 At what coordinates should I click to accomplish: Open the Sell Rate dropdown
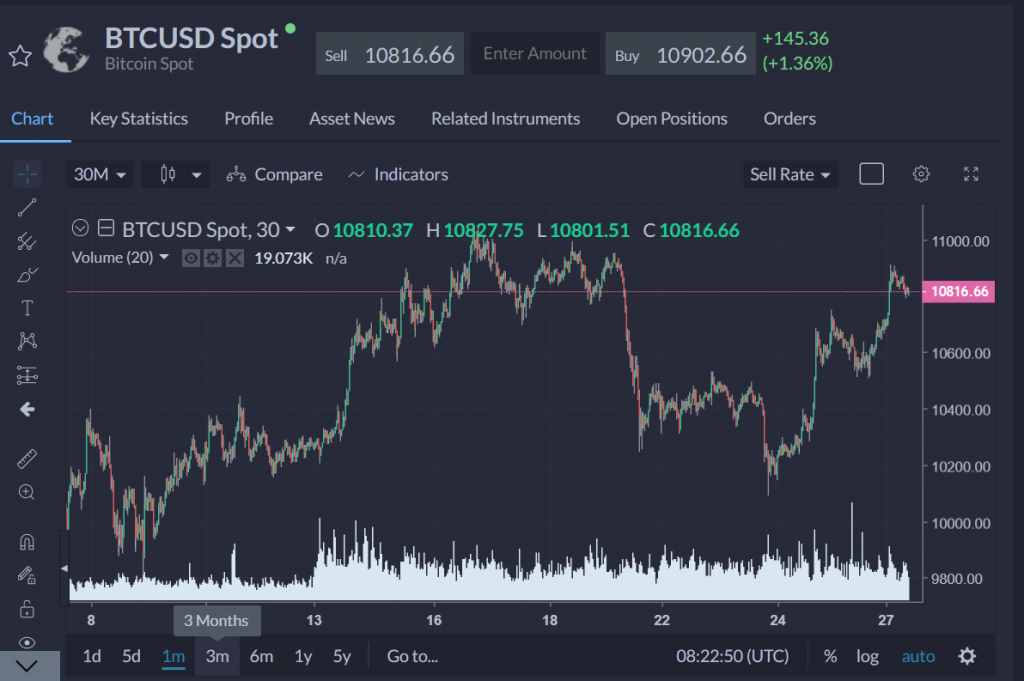click(790, 174)
